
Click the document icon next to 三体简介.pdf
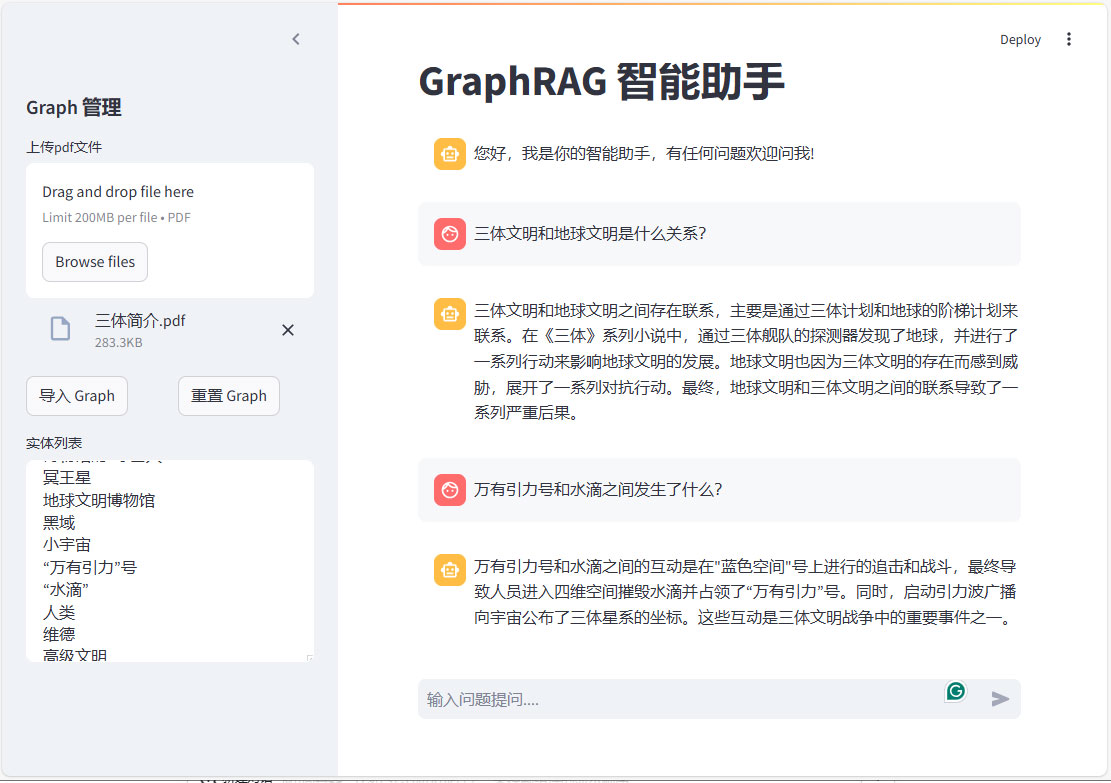click(x=59, y=328)
